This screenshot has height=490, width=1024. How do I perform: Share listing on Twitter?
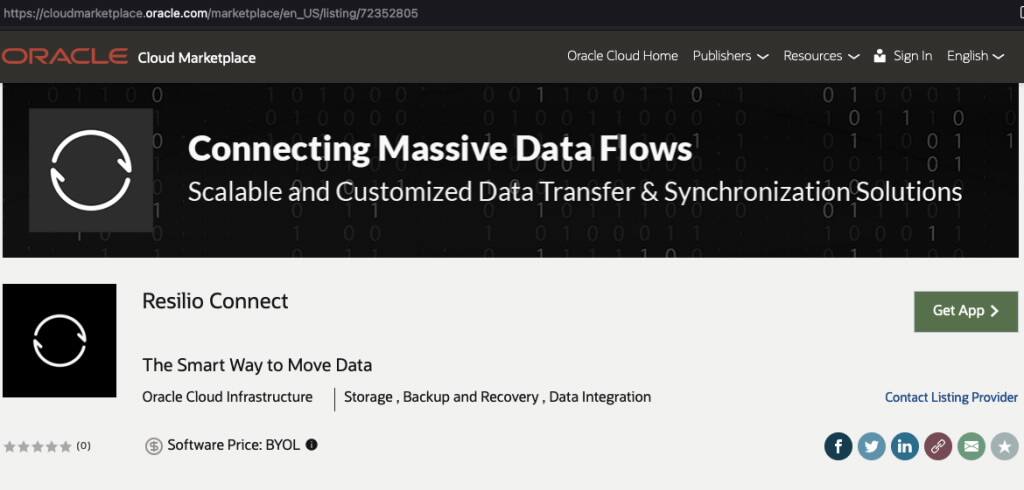coord(871,446)
